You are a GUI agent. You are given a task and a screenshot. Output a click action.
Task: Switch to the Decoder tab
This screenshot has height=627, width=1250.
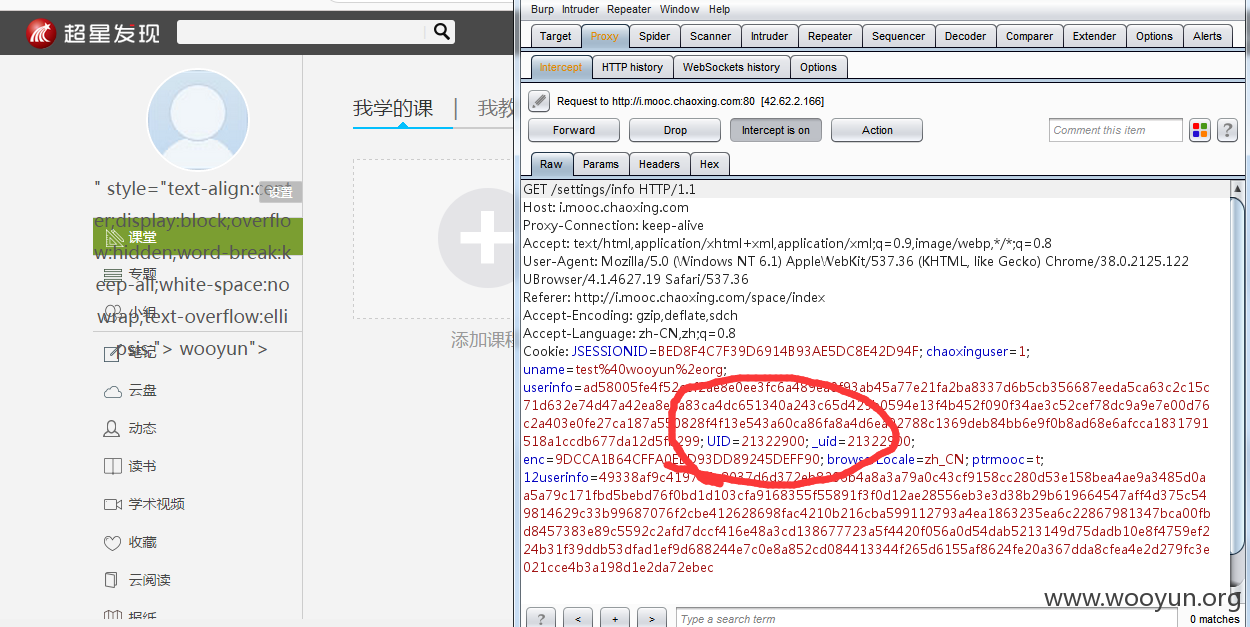click(x=965, y=36)
